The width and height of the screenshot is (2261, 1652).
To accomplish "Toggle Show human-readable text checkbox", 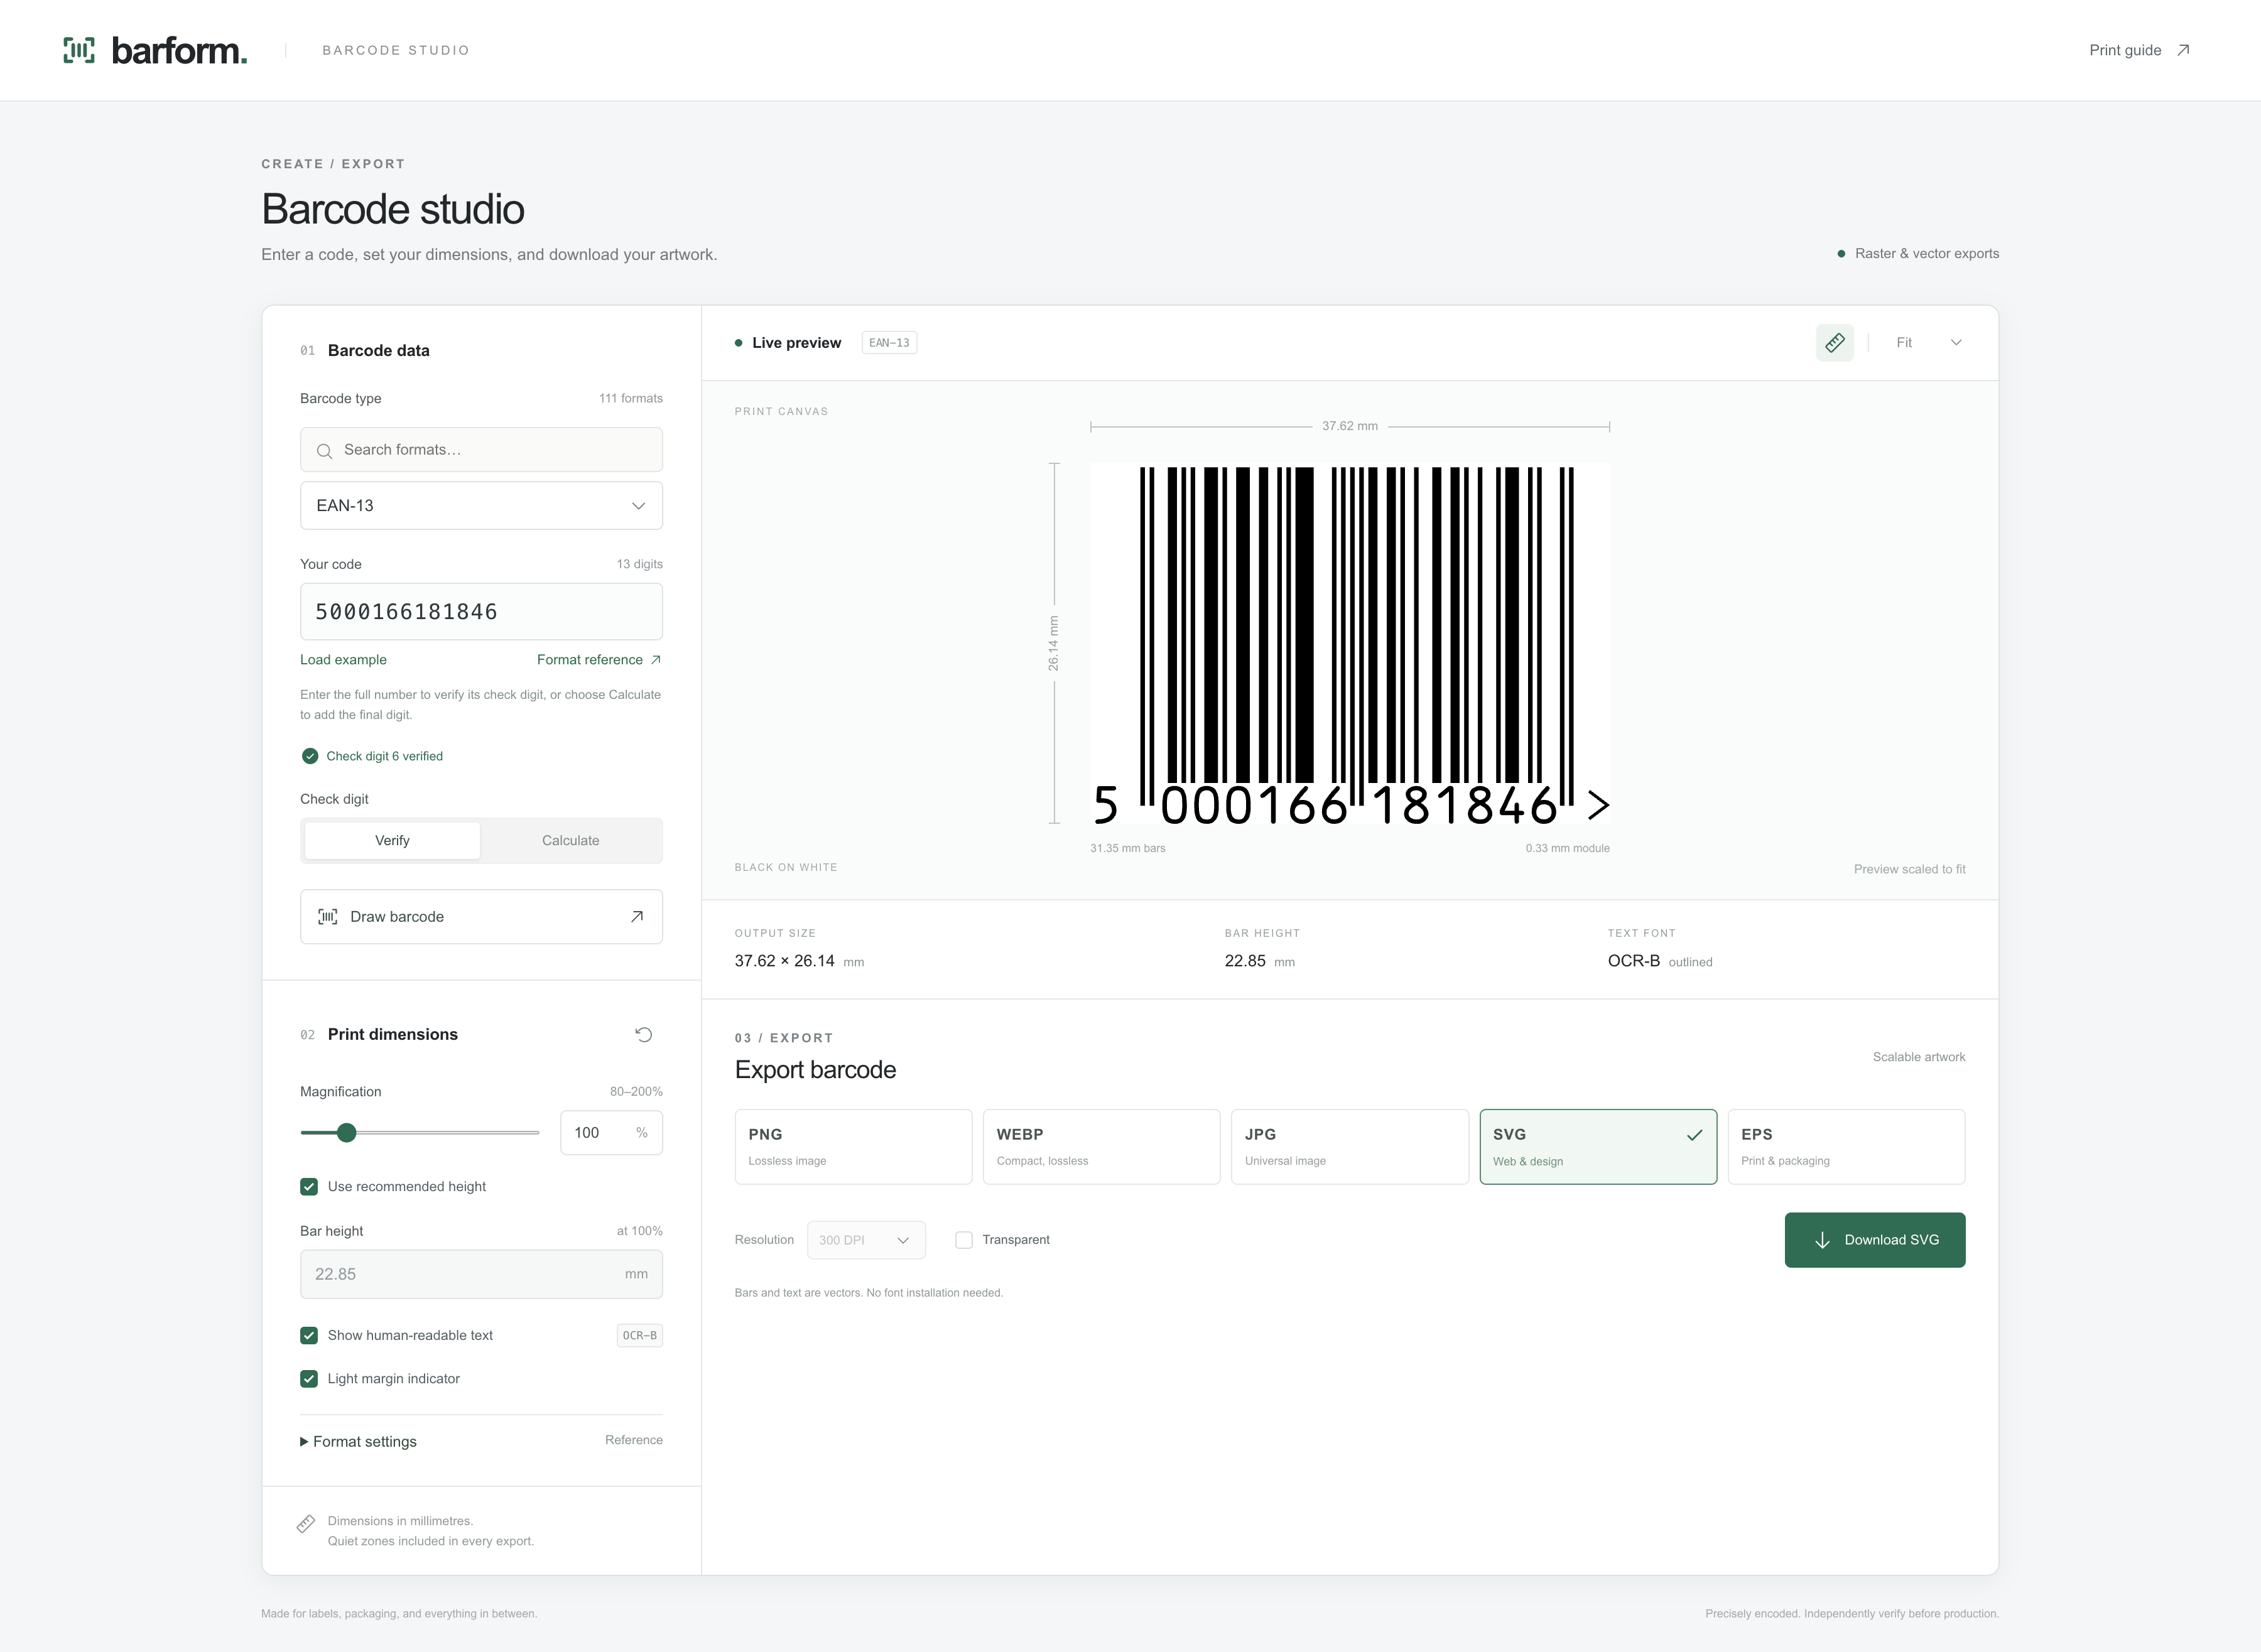I will coord(309,1336).
